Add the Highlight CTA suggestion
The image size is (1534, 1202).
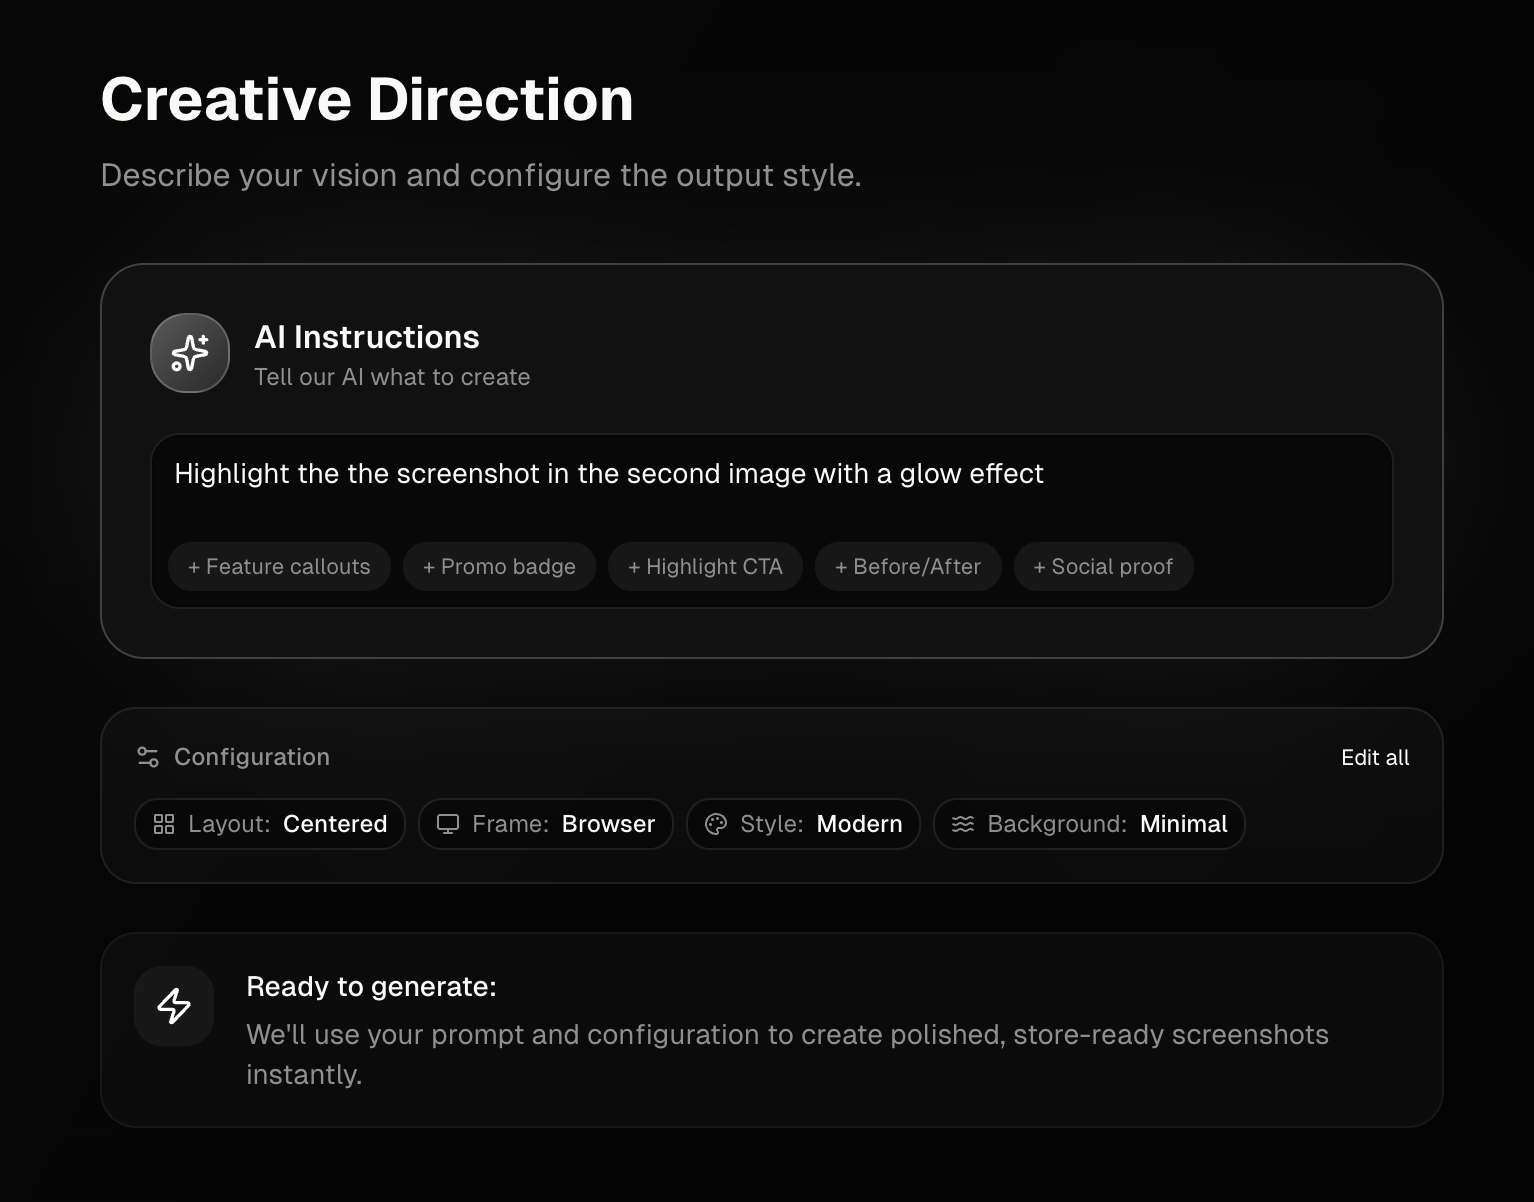(704, 566)
